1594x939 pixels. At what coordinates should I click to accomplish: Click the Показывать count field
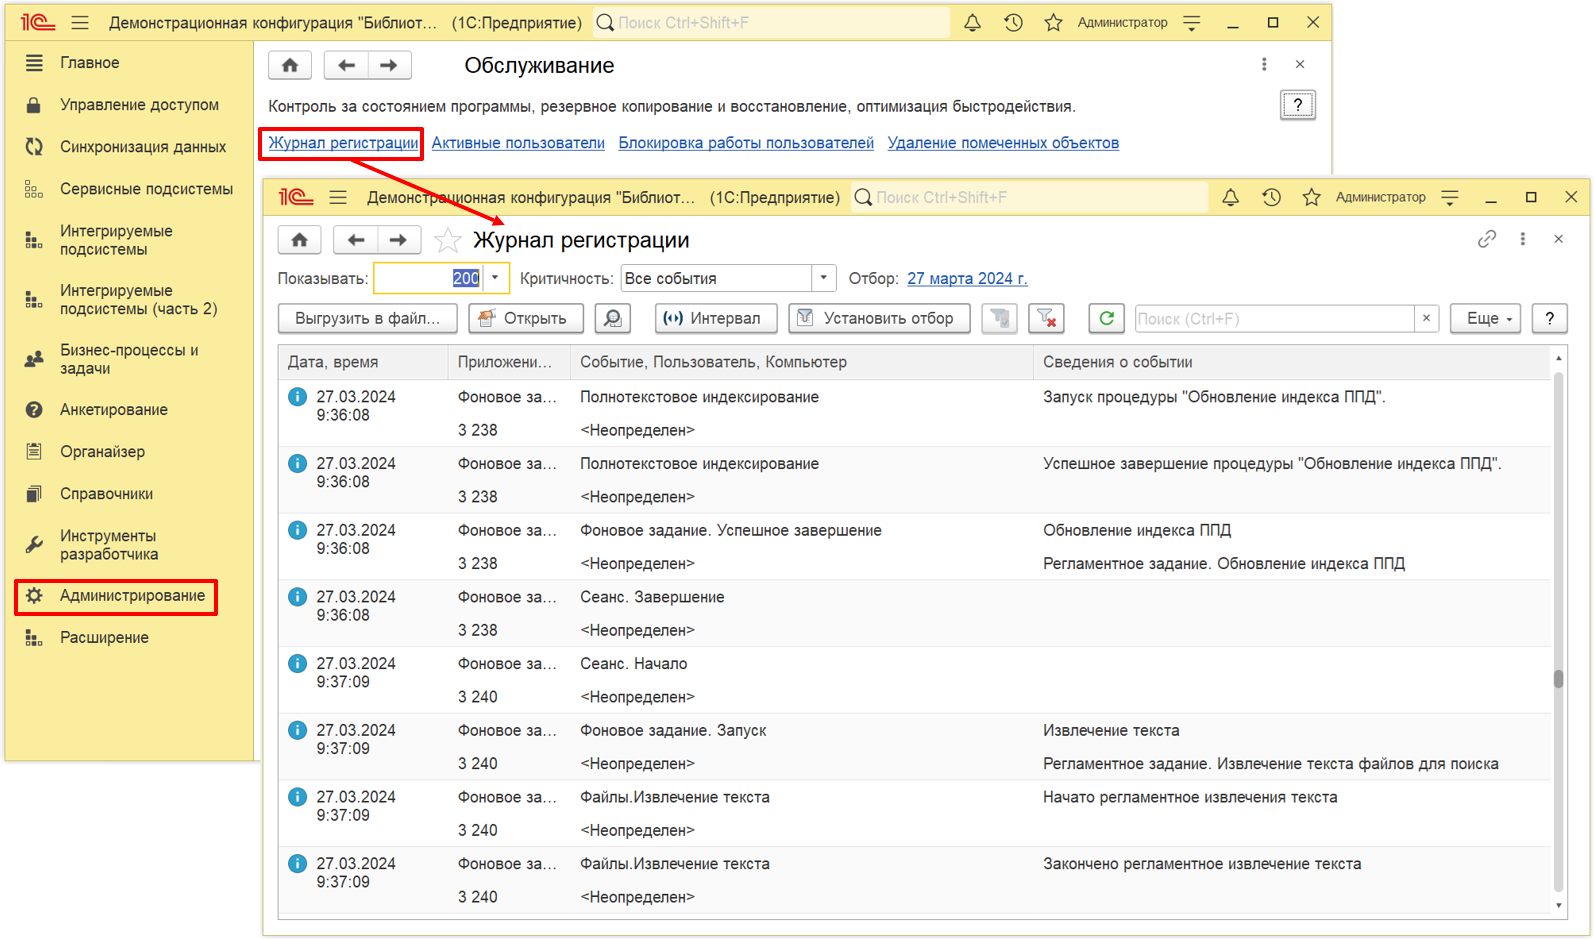tap(429, 278)
